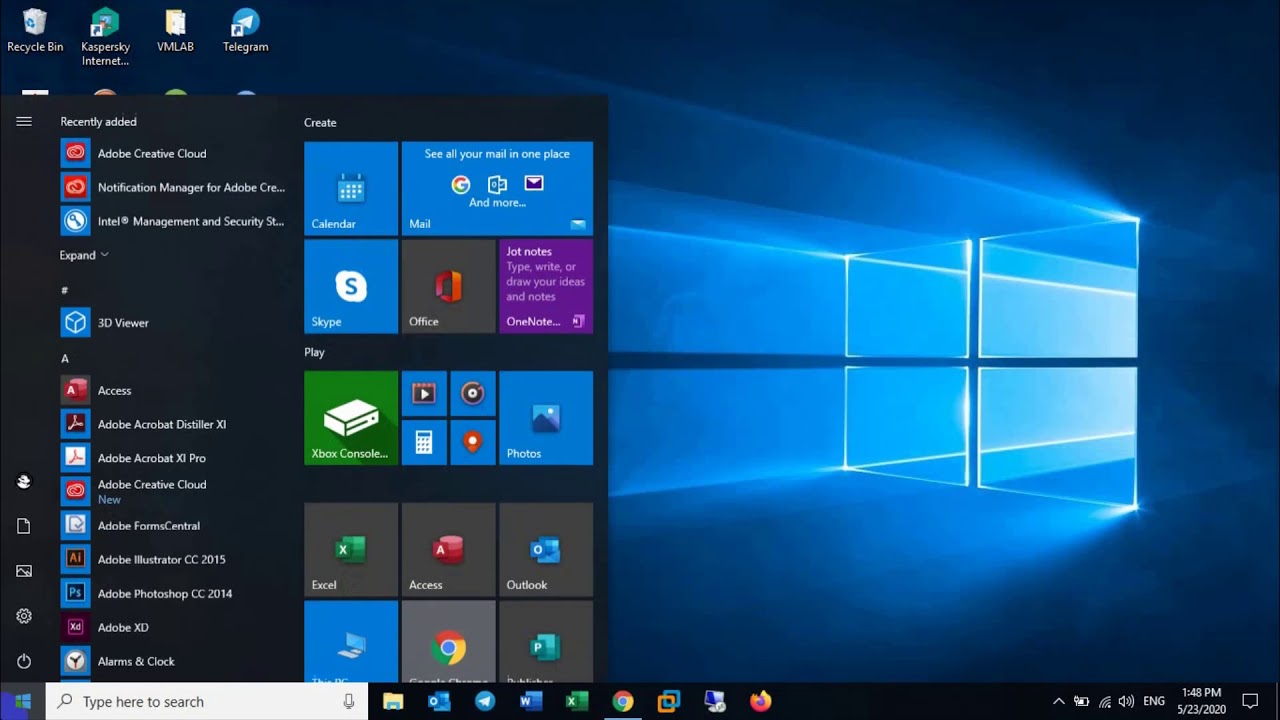Open Power options in Start menu
The image size is (1280, 720).
click(24, 661)
